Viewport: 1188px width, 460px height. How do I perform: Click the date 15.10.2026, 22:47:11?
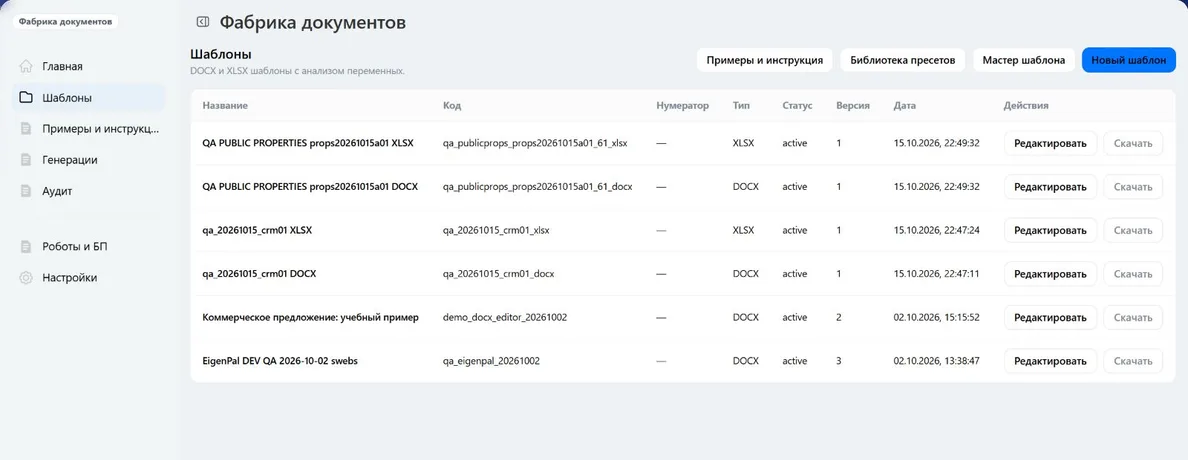(936, 274)
